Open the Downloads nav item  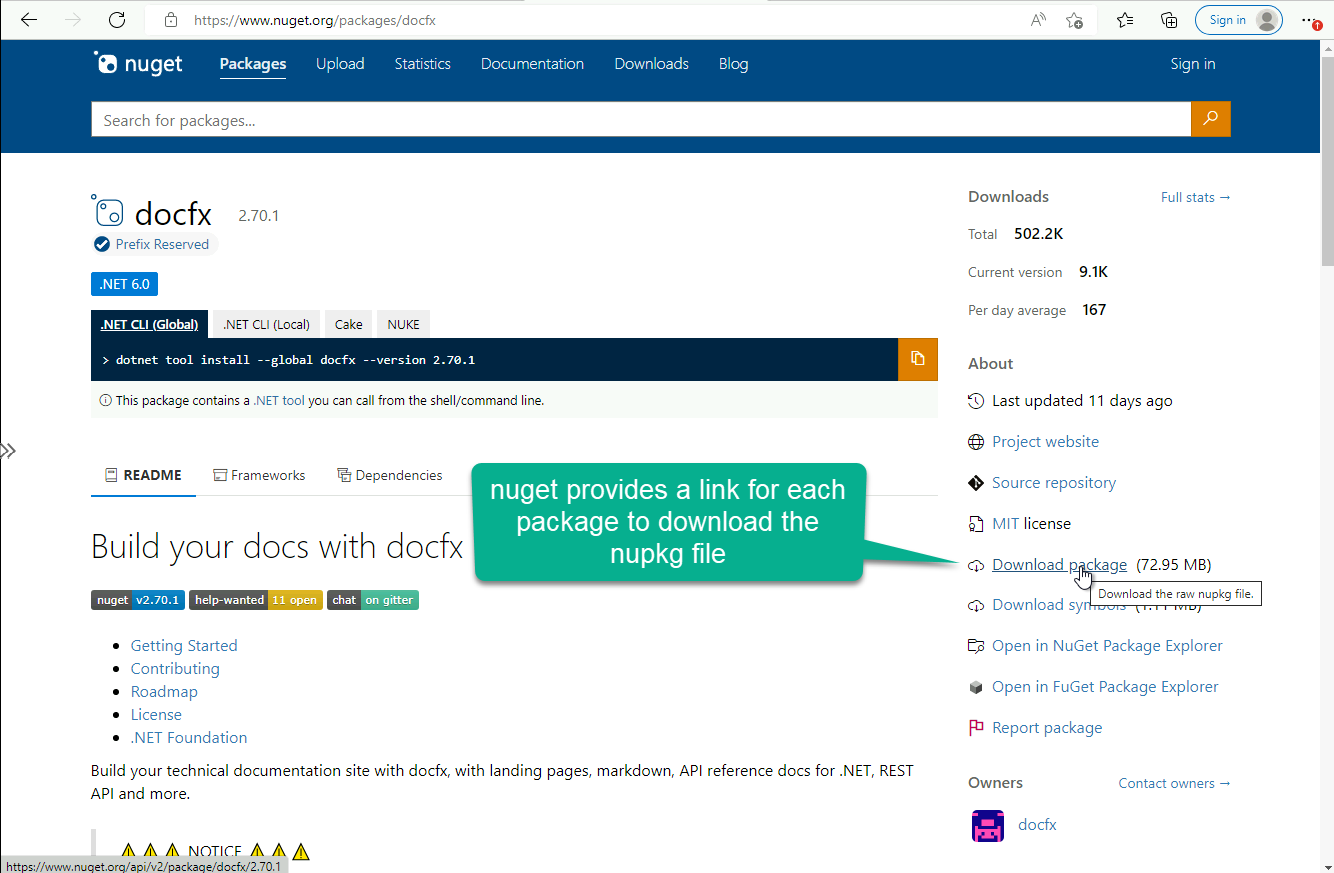(x=651, y=64)
